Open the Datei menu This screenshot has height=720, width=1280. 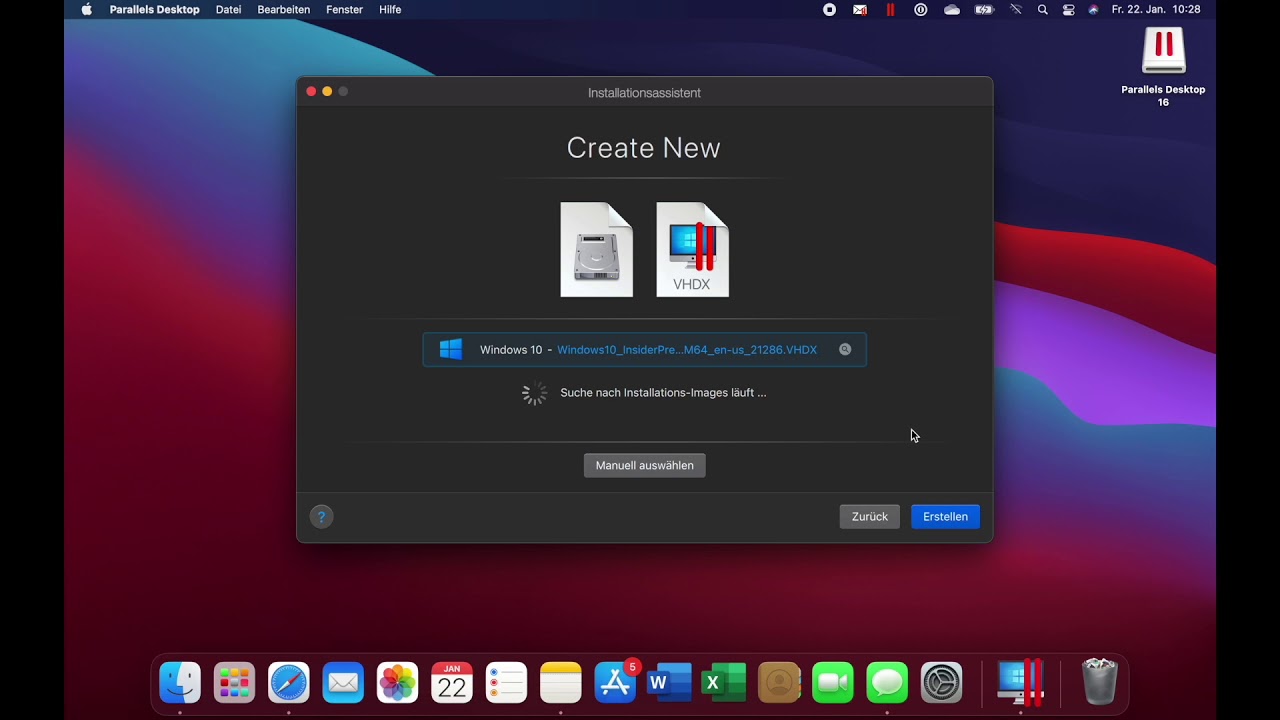tap(228, 10)
